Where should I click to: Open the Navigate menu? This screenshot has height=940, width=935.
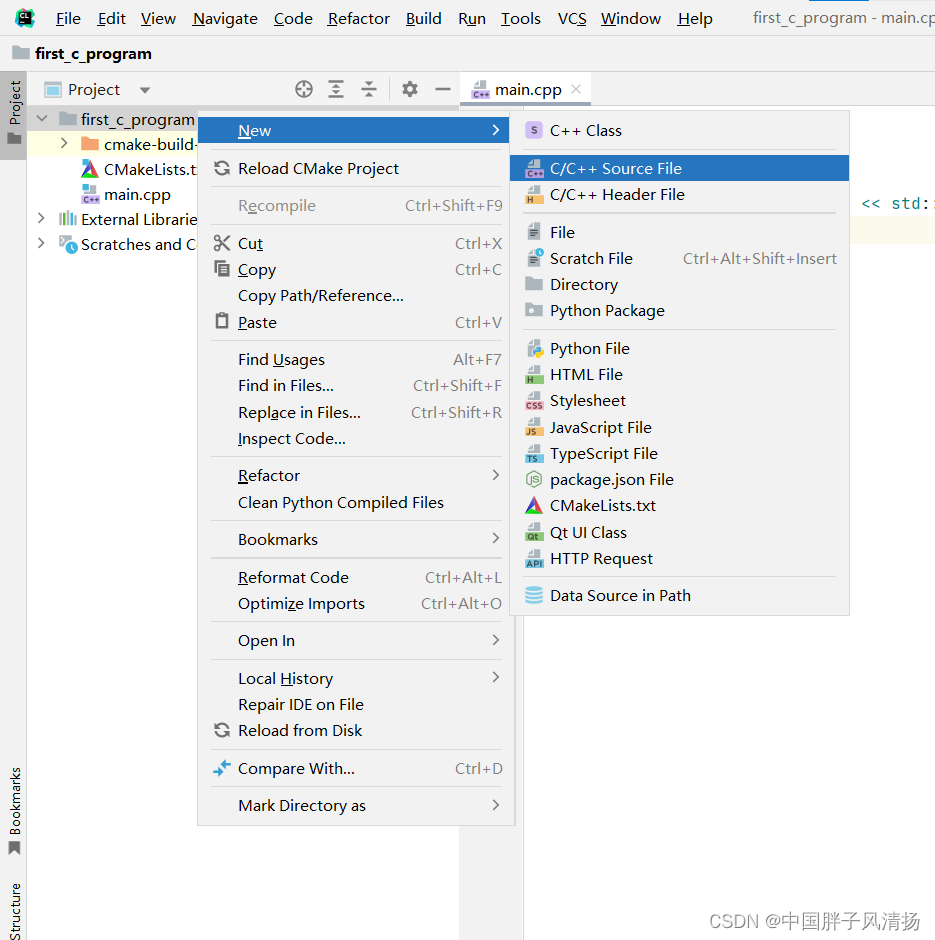[x=225, y=19]
